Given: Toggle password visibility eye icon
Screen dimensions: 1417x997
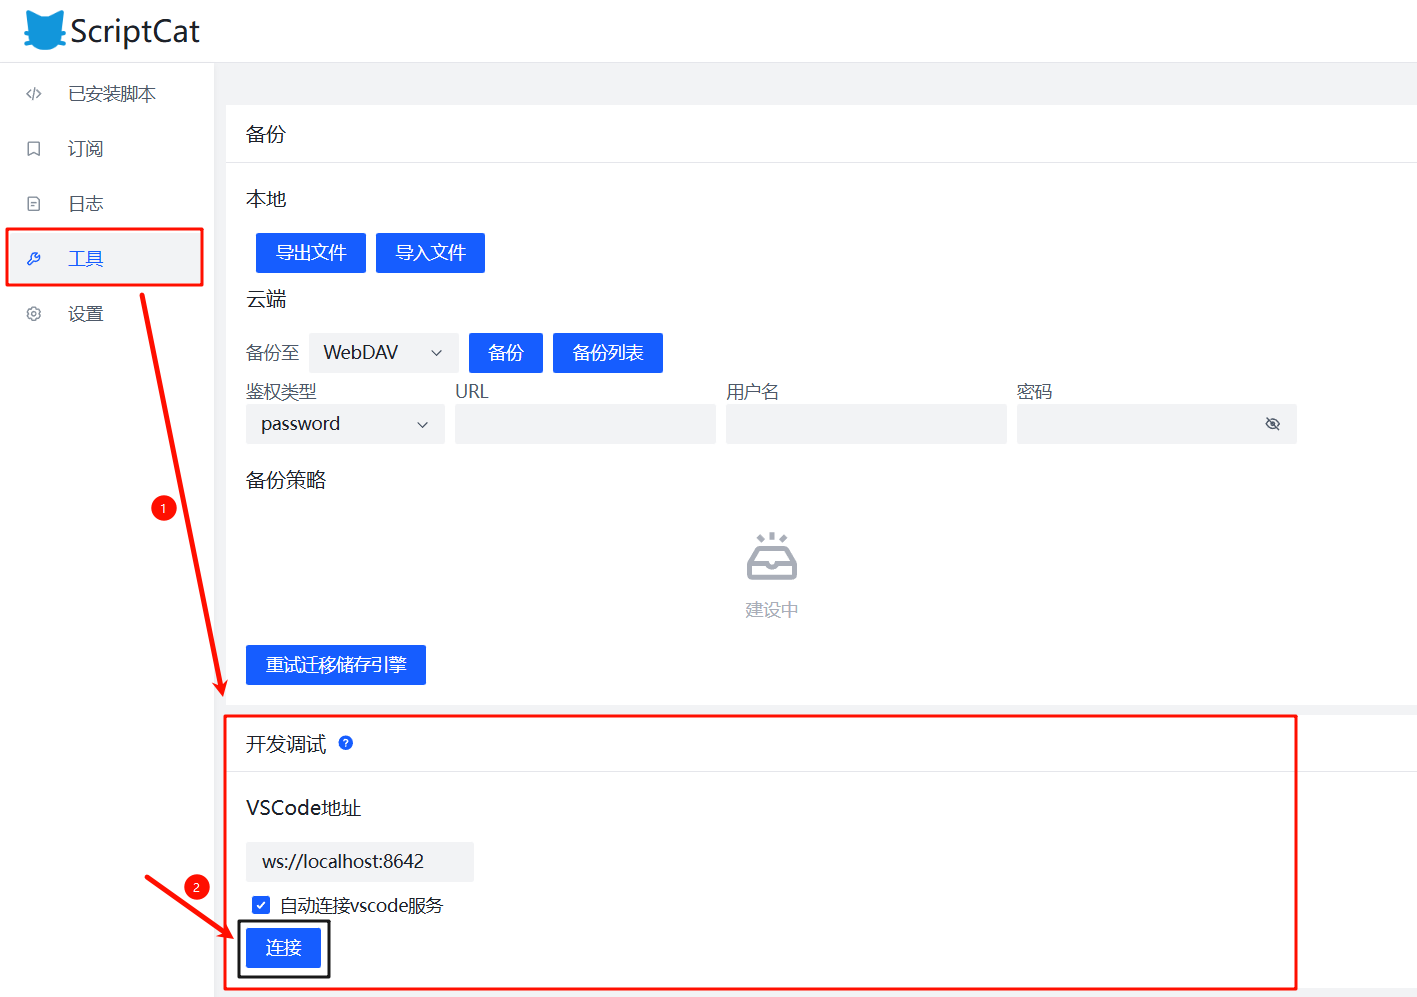Looking at the screenshot, I should pyautogui.click(x=1272, y=424).
